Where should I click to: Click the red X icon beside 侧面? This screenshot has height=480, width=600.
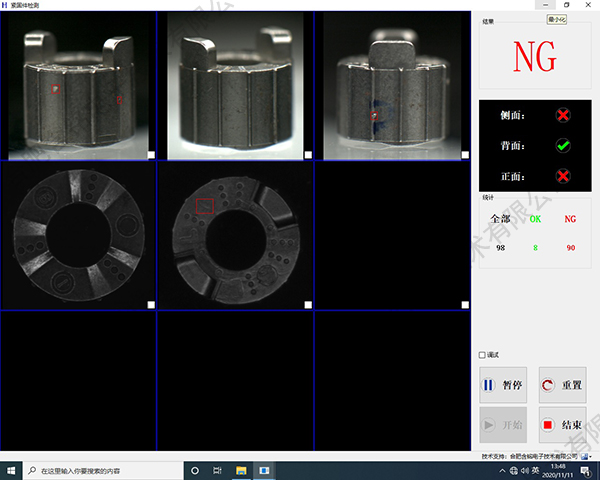coord(563,116)
